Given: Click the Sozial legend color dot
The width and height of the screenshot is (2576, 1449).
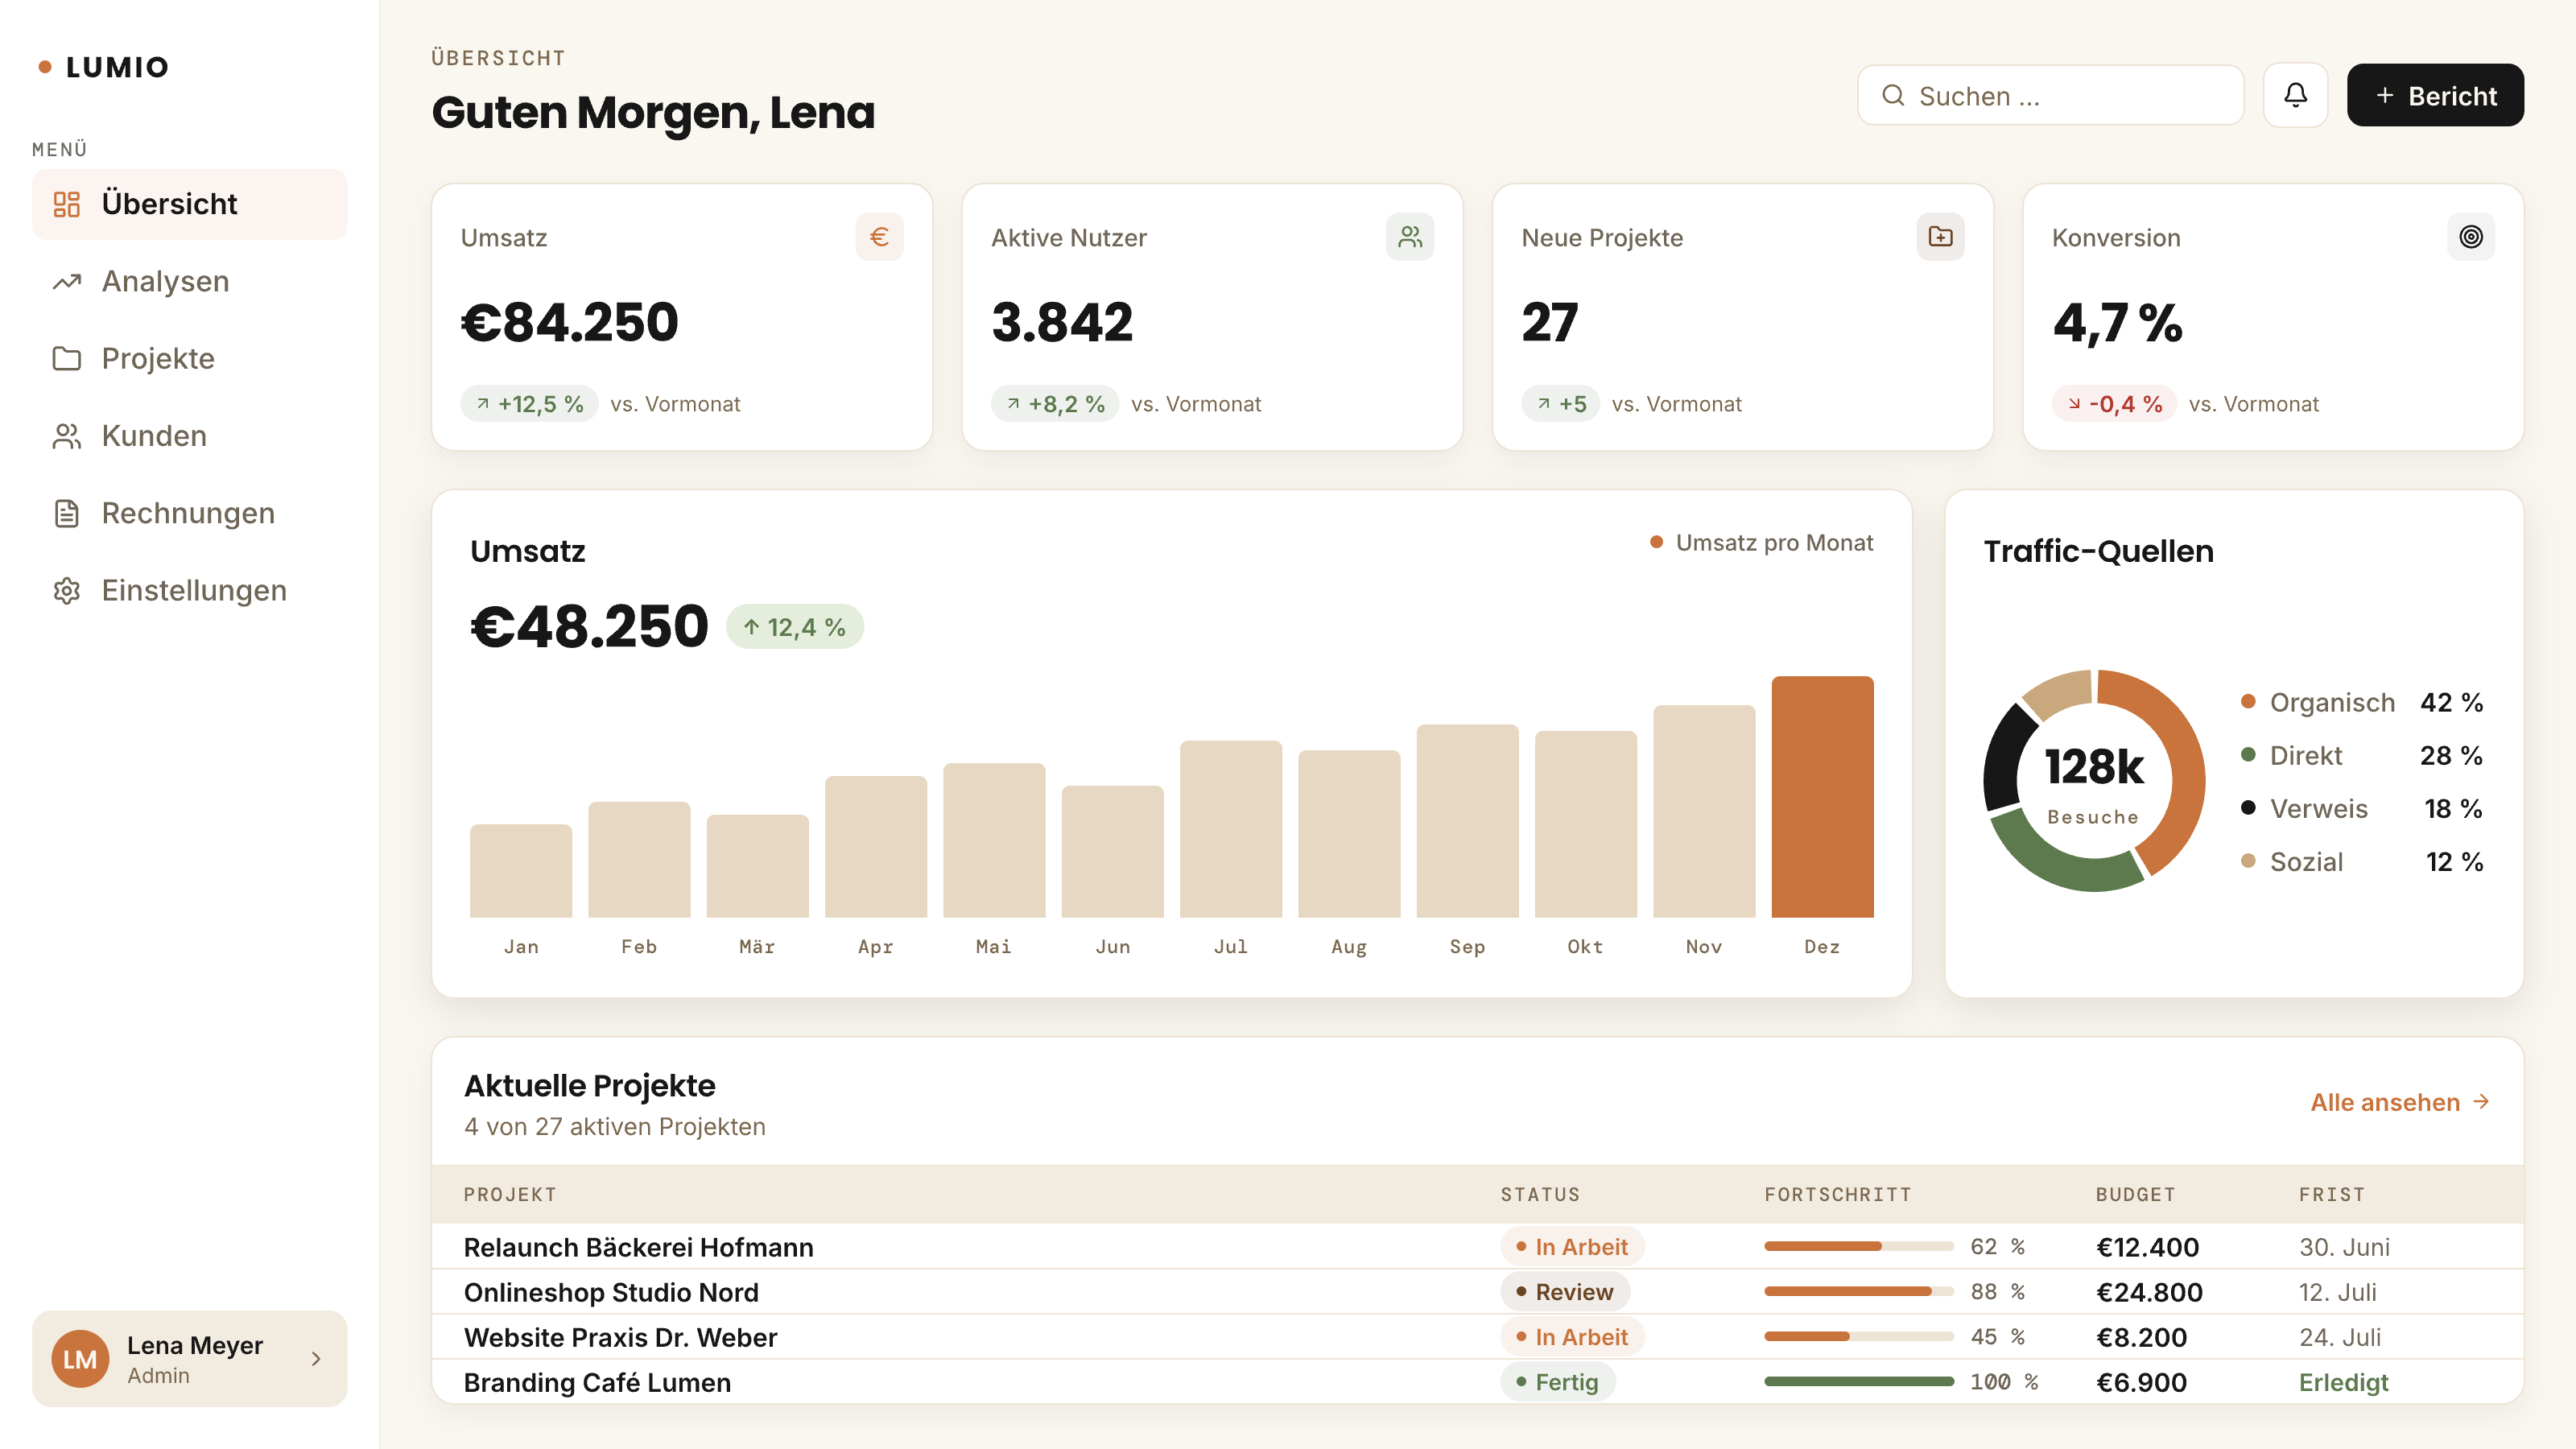Looking at the screenshot, I should pos(2248,861).
